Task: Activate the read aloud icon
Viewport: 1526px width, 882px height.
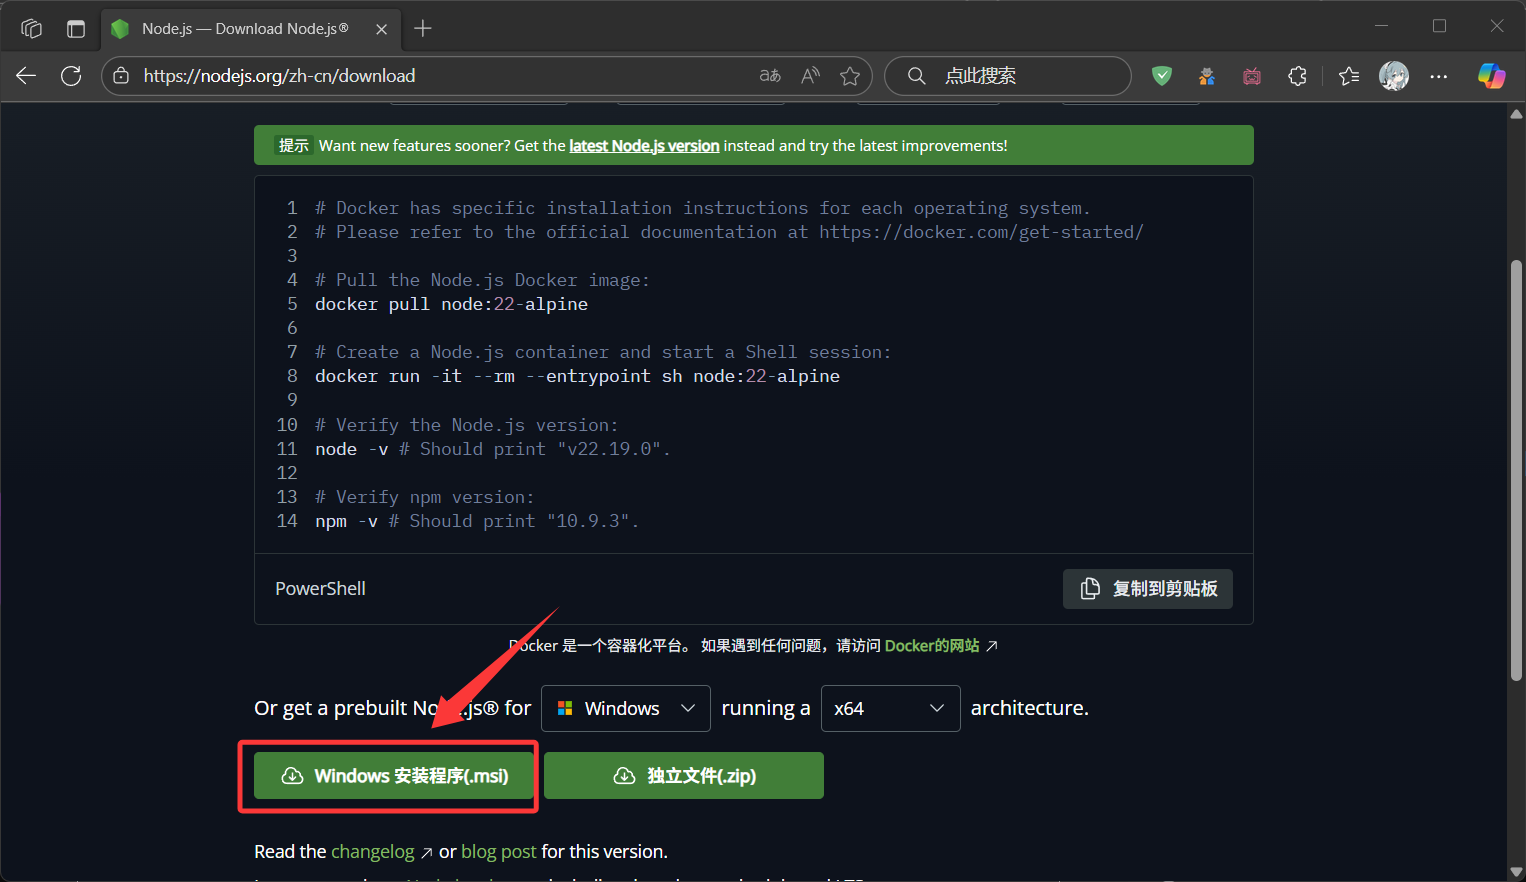Action: (811, 76)
